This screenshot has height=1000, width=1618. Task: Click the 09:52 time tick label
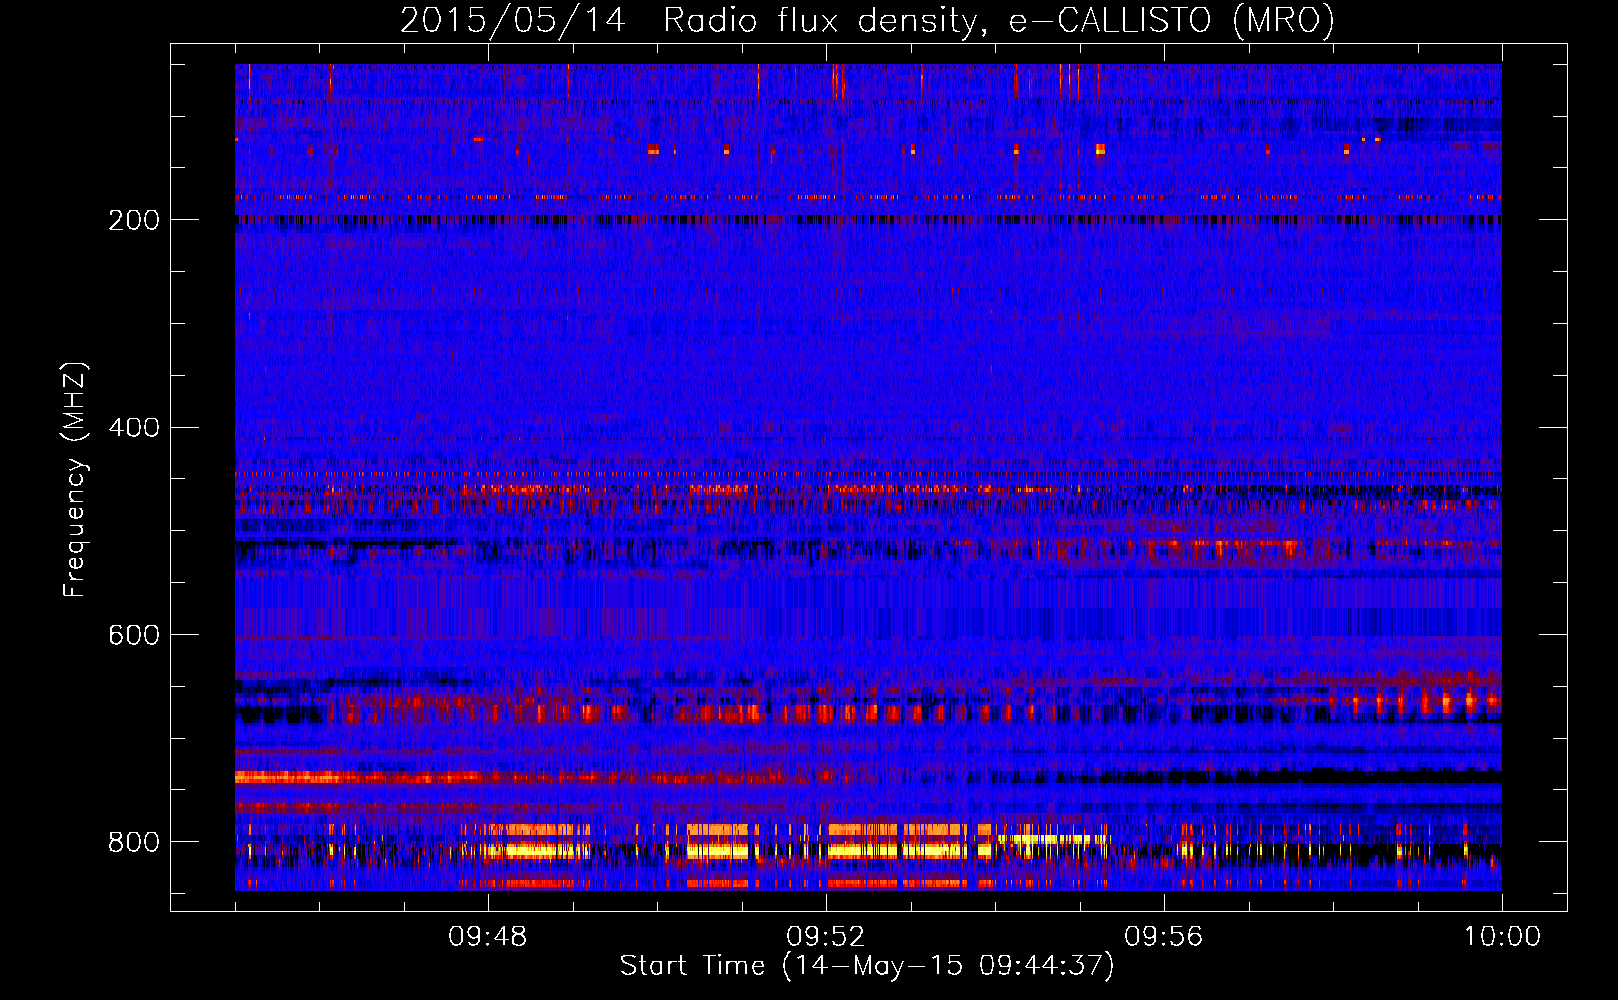click(x=826, y=937)
